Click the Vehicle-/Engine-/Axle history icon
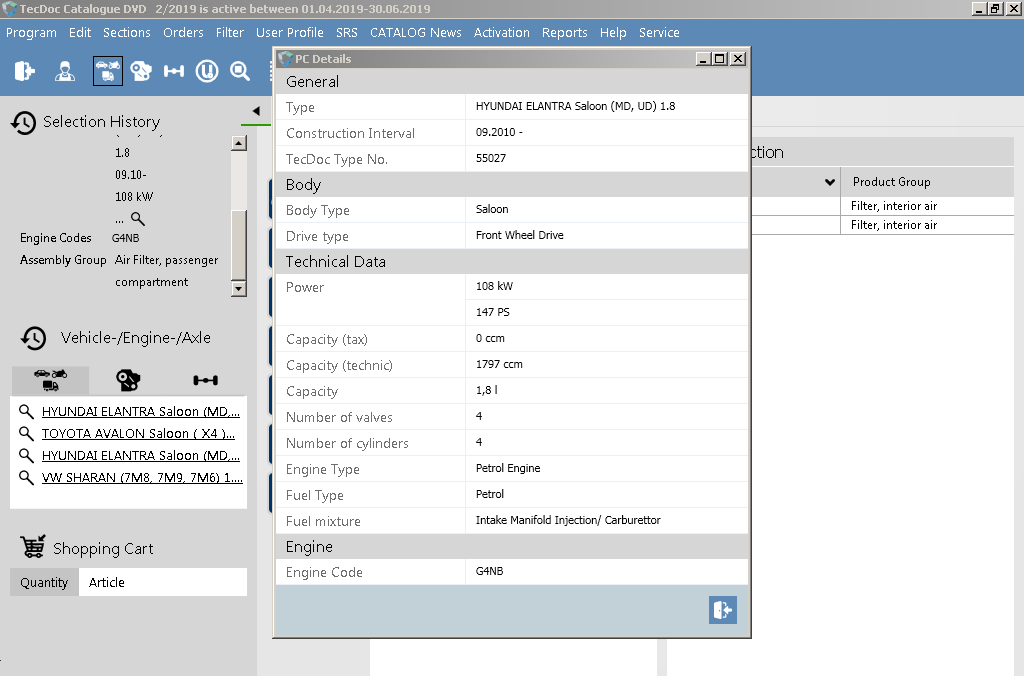1024x676 pixels. click(x=33, y=338)
